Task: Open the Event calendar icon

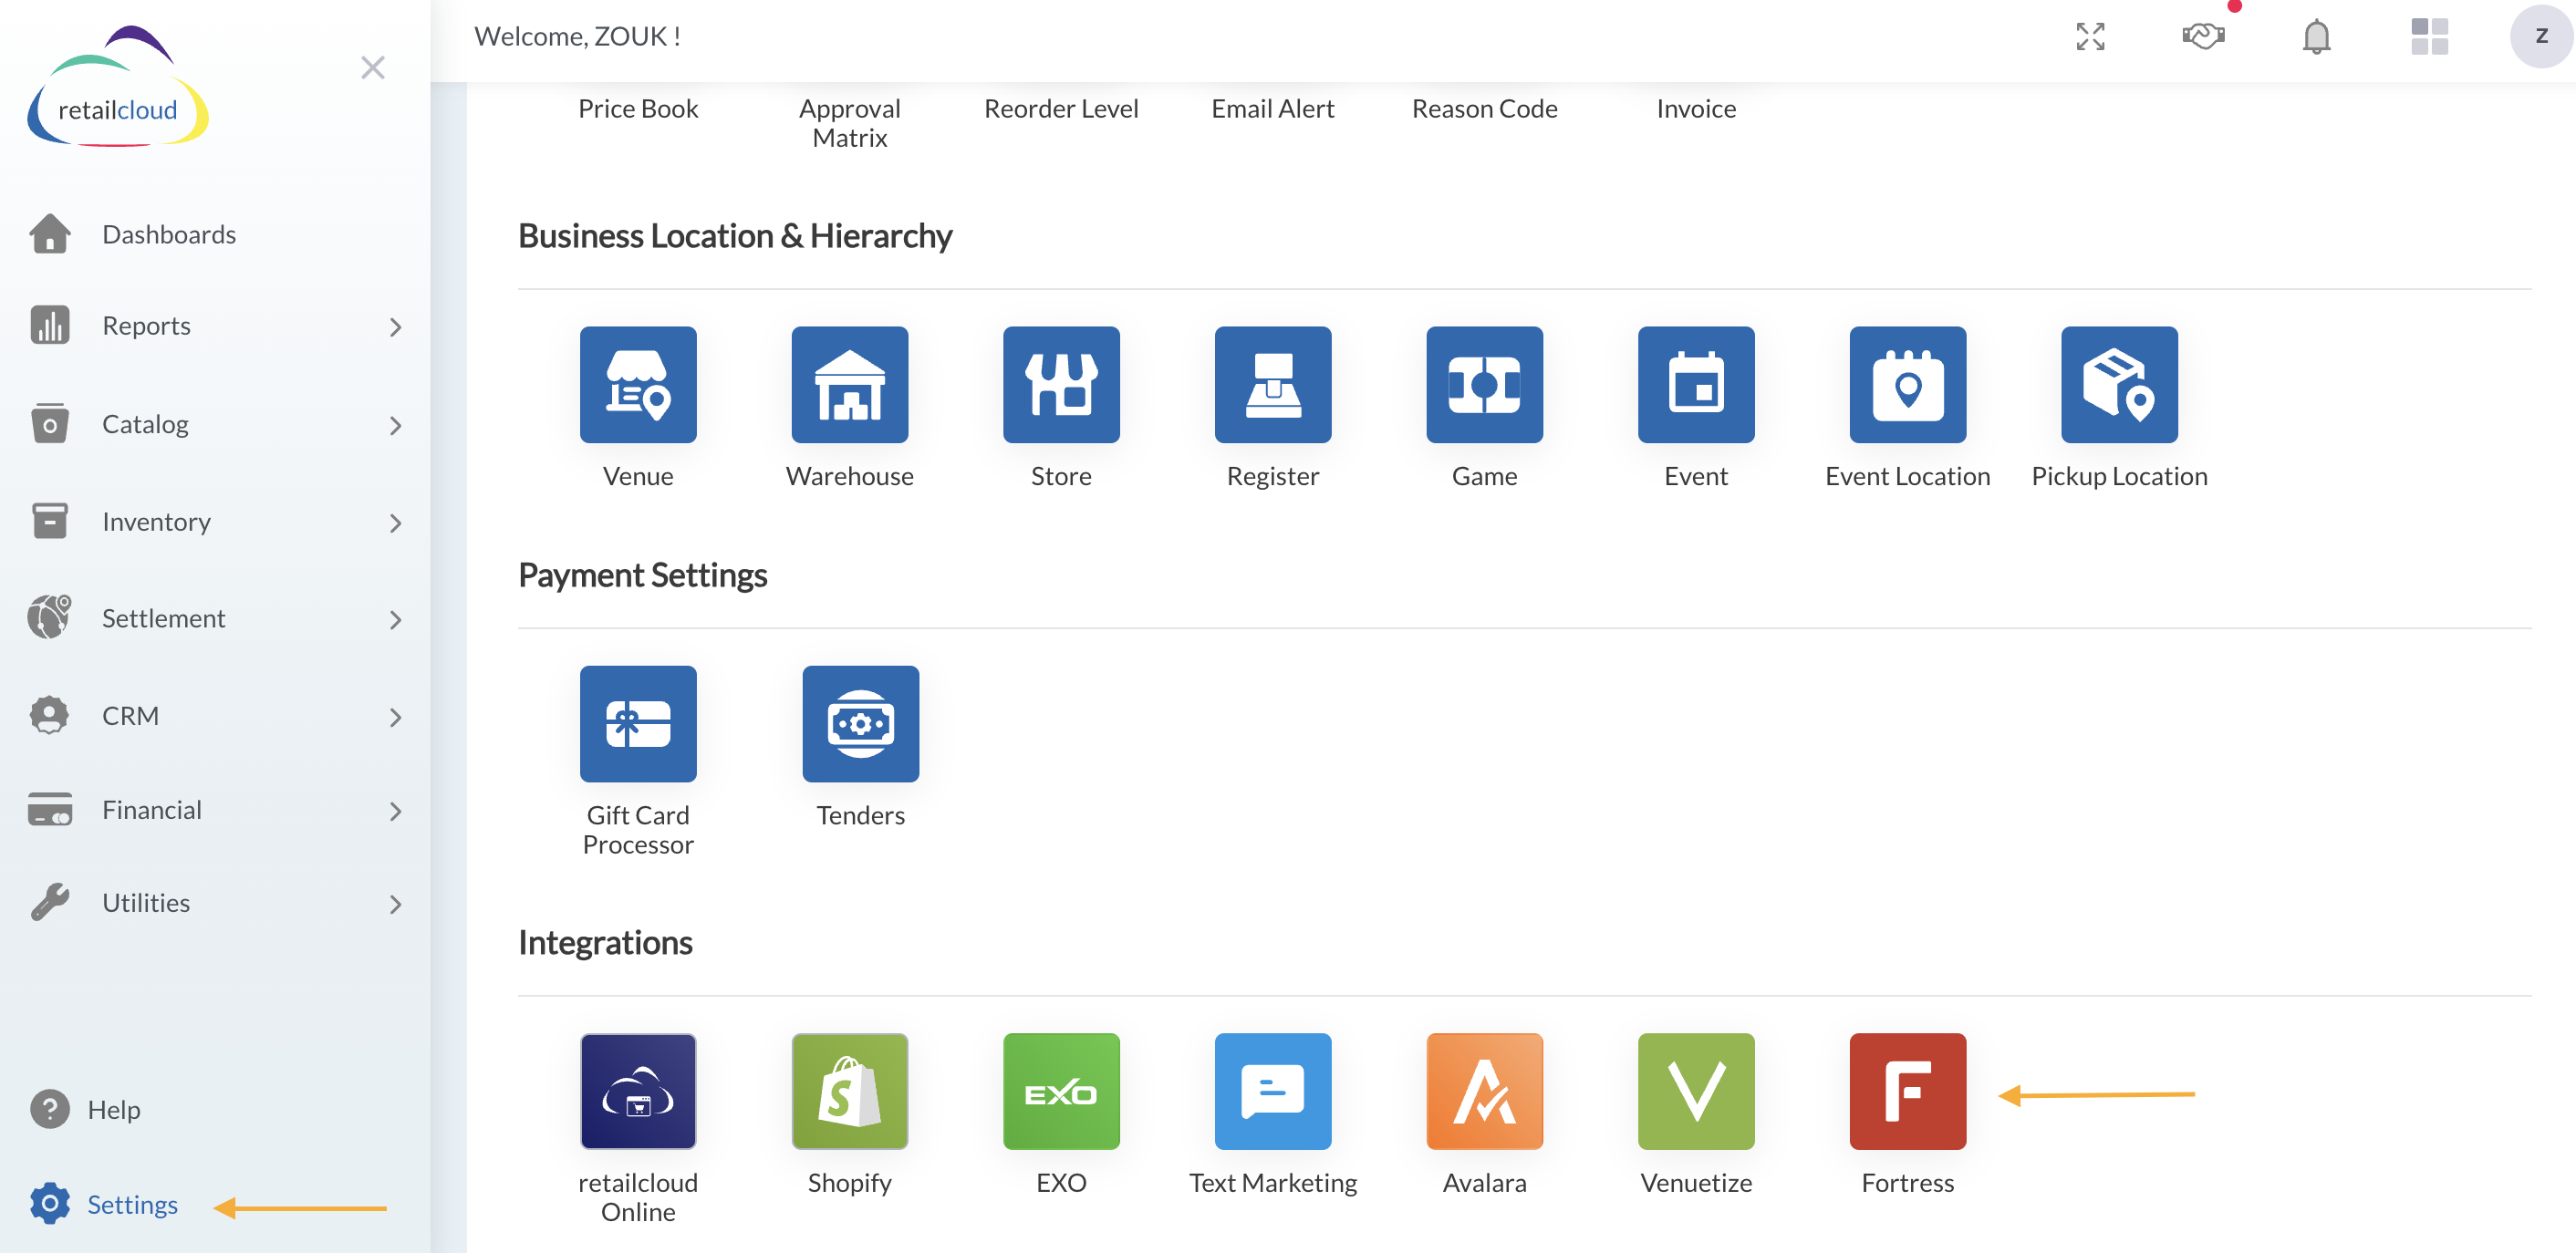Action: coord(1696,385)
